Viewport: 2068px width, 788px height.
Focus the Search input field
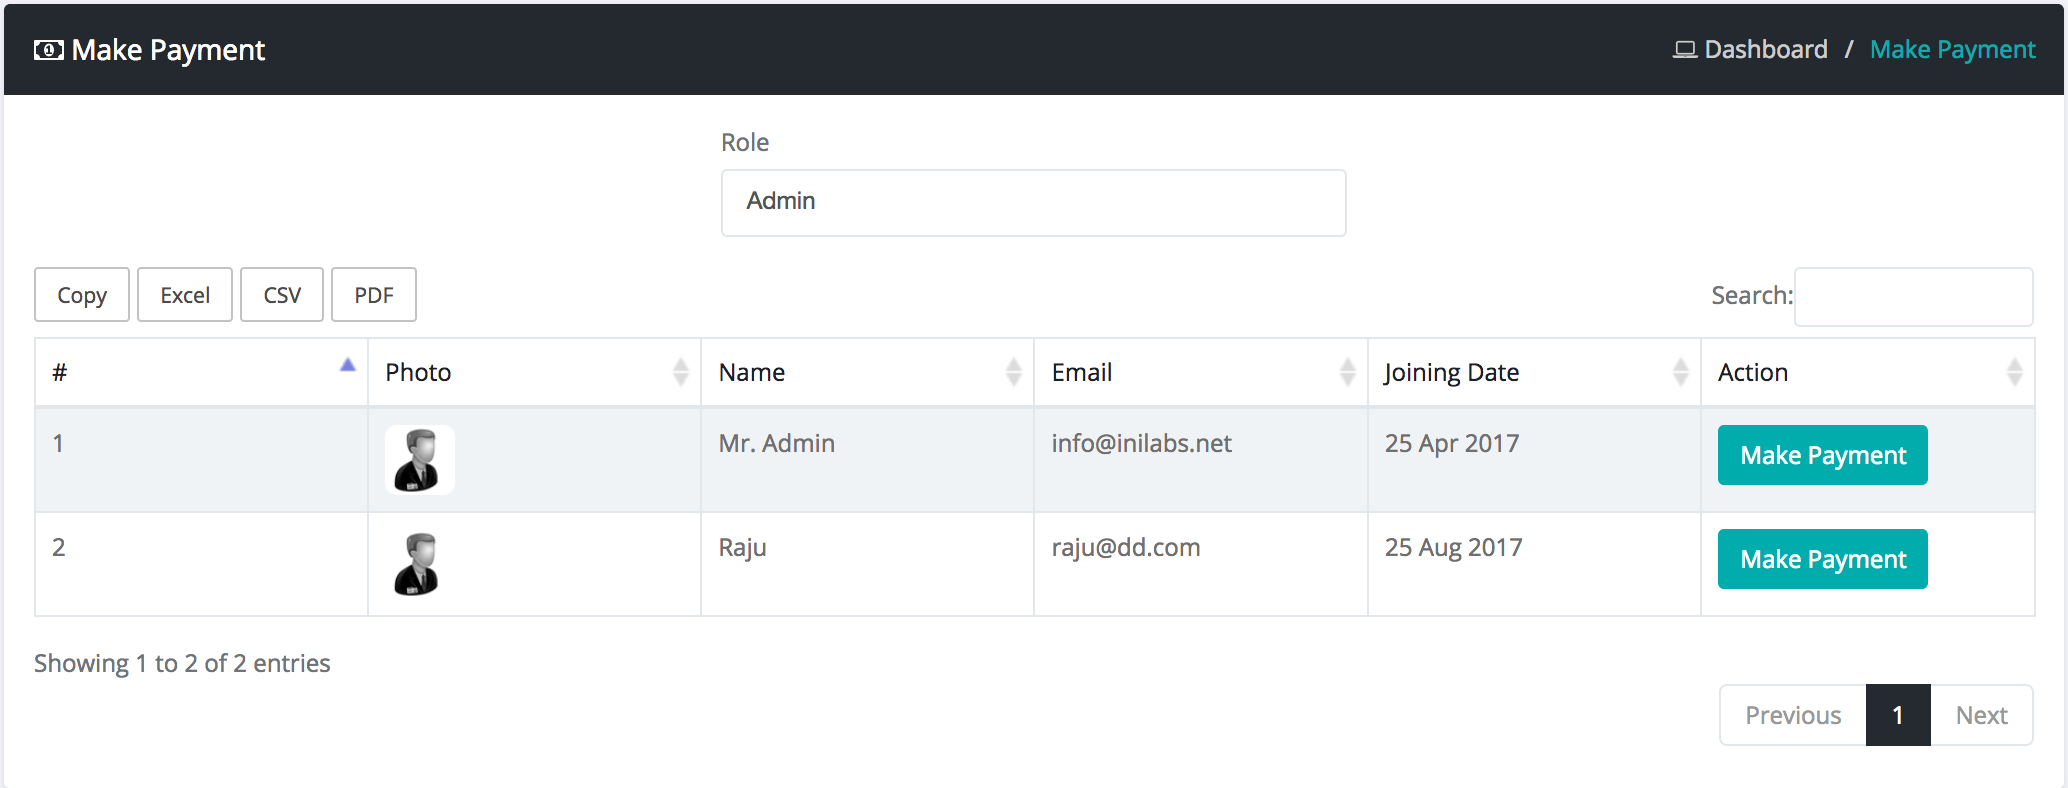click(x=1913, y=297)
